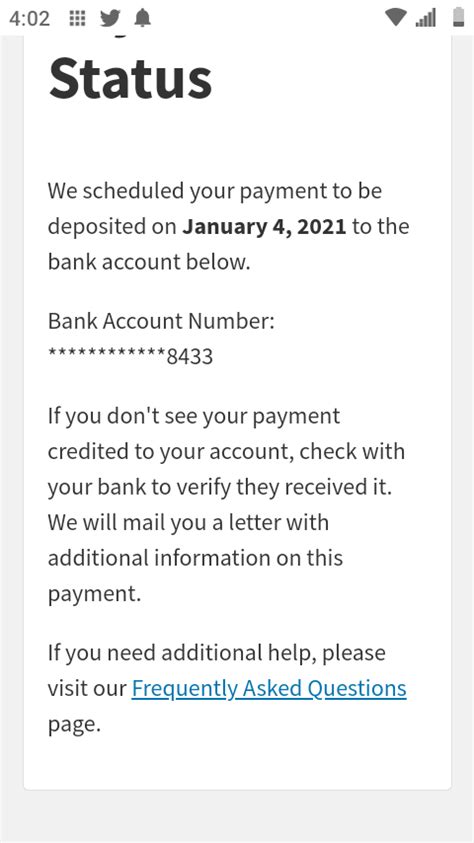This screenshot has width=474, height=843.
Task: Click the 'bank account below' text
Action: pyautogui.click(x=149, y=262)
